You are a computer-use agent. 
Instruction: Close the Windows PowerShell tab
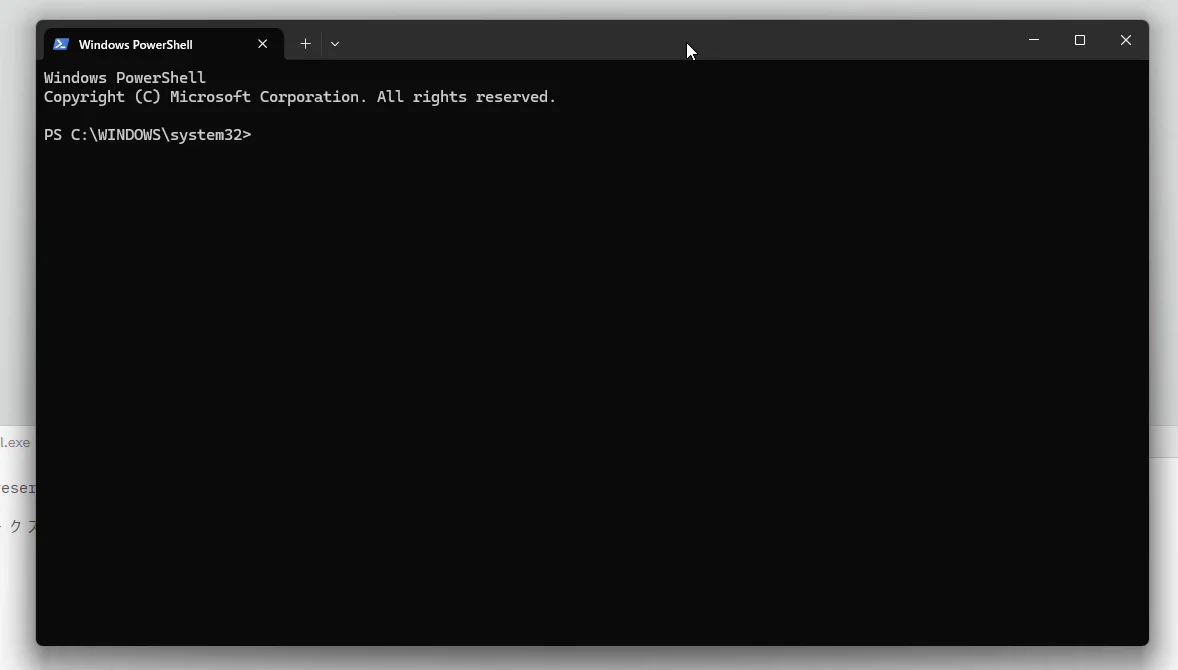tap(262, 44)
